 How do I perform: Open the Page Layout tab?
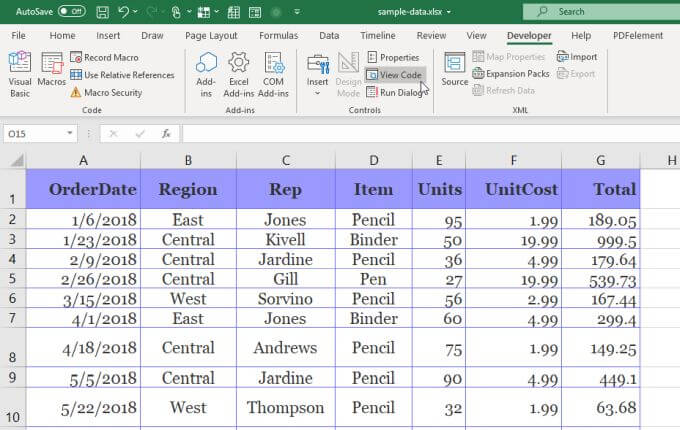[x=211, y=36]
